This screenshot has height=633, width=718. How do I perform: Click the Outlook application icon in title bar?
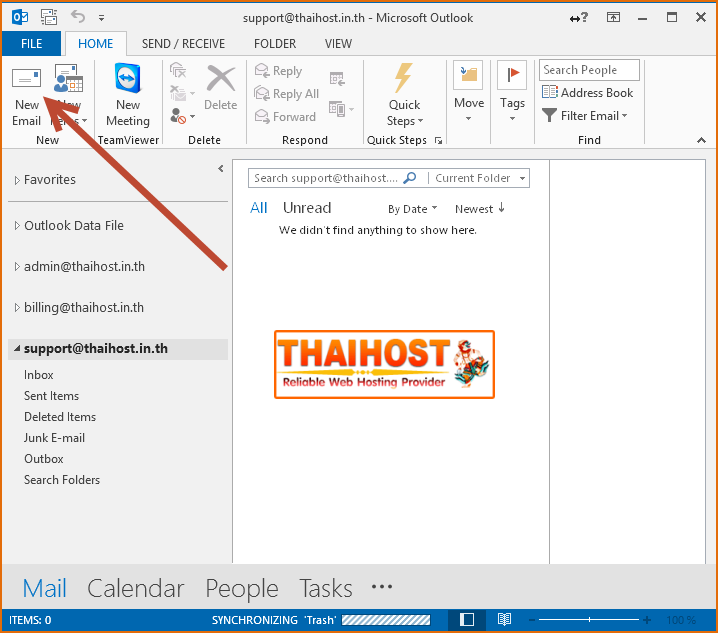pos(20,17)
